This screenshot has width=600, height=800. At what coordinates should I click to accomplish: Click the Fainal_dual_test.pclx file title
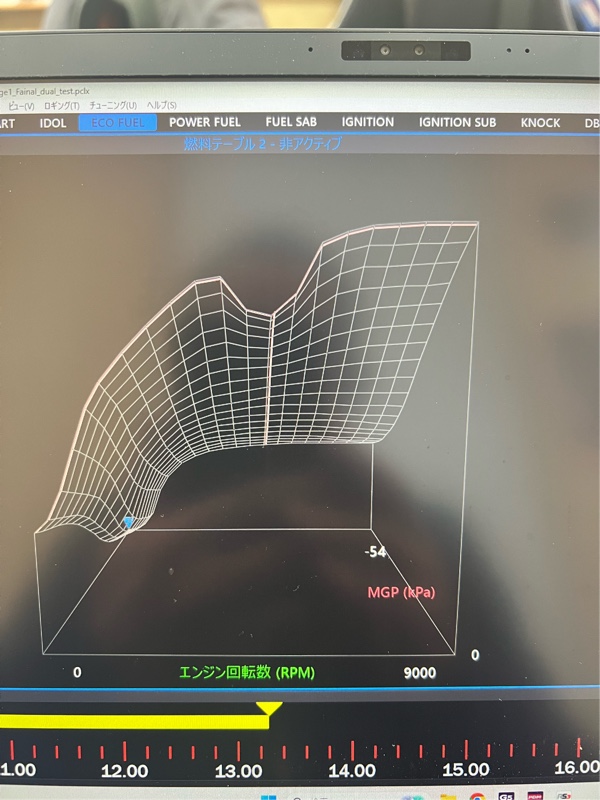click(x=45, y=91)
